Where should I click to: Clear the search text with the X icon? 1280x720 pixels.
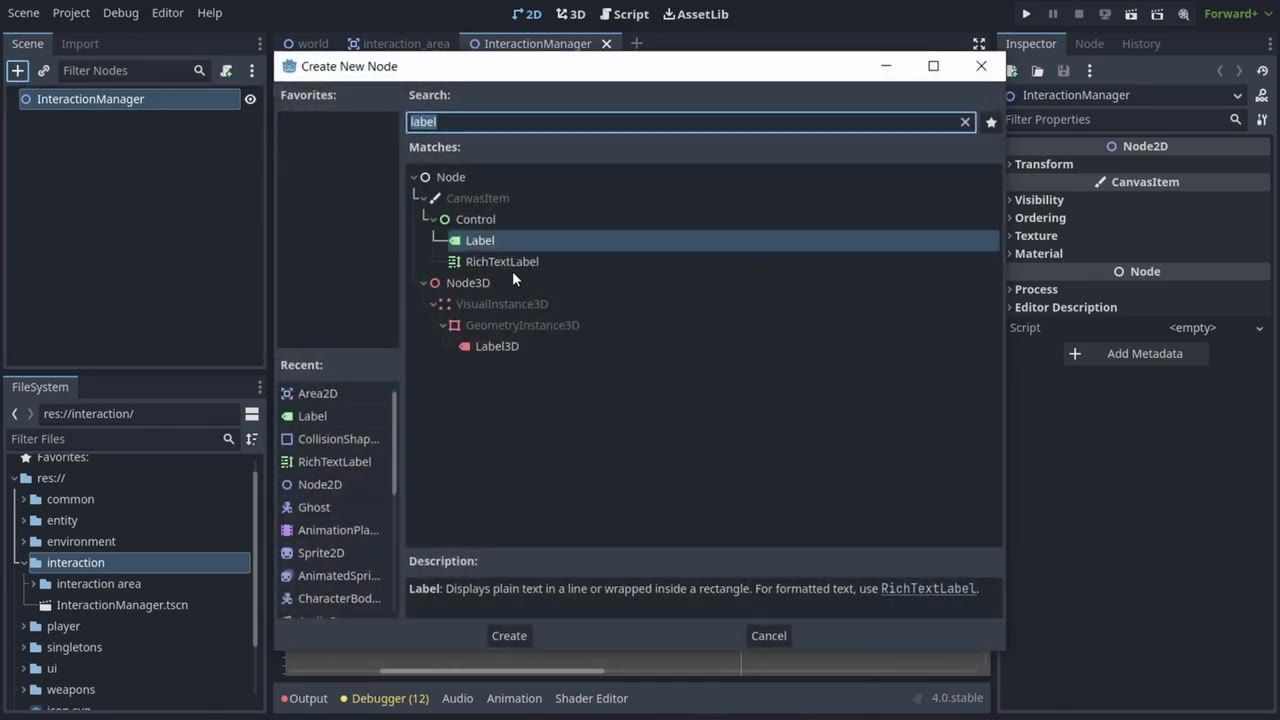coord(965,122)
